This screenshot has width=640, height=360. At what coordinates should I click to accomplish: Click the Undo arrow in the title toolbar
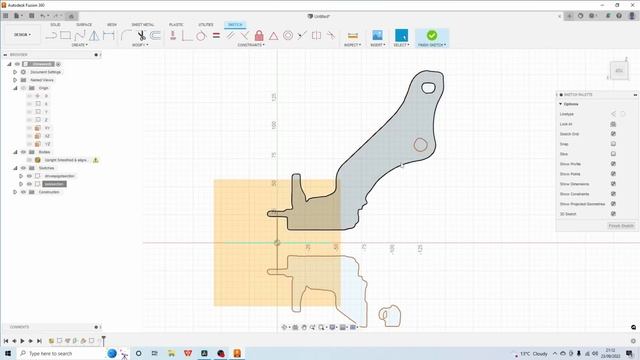coord(42,16)
